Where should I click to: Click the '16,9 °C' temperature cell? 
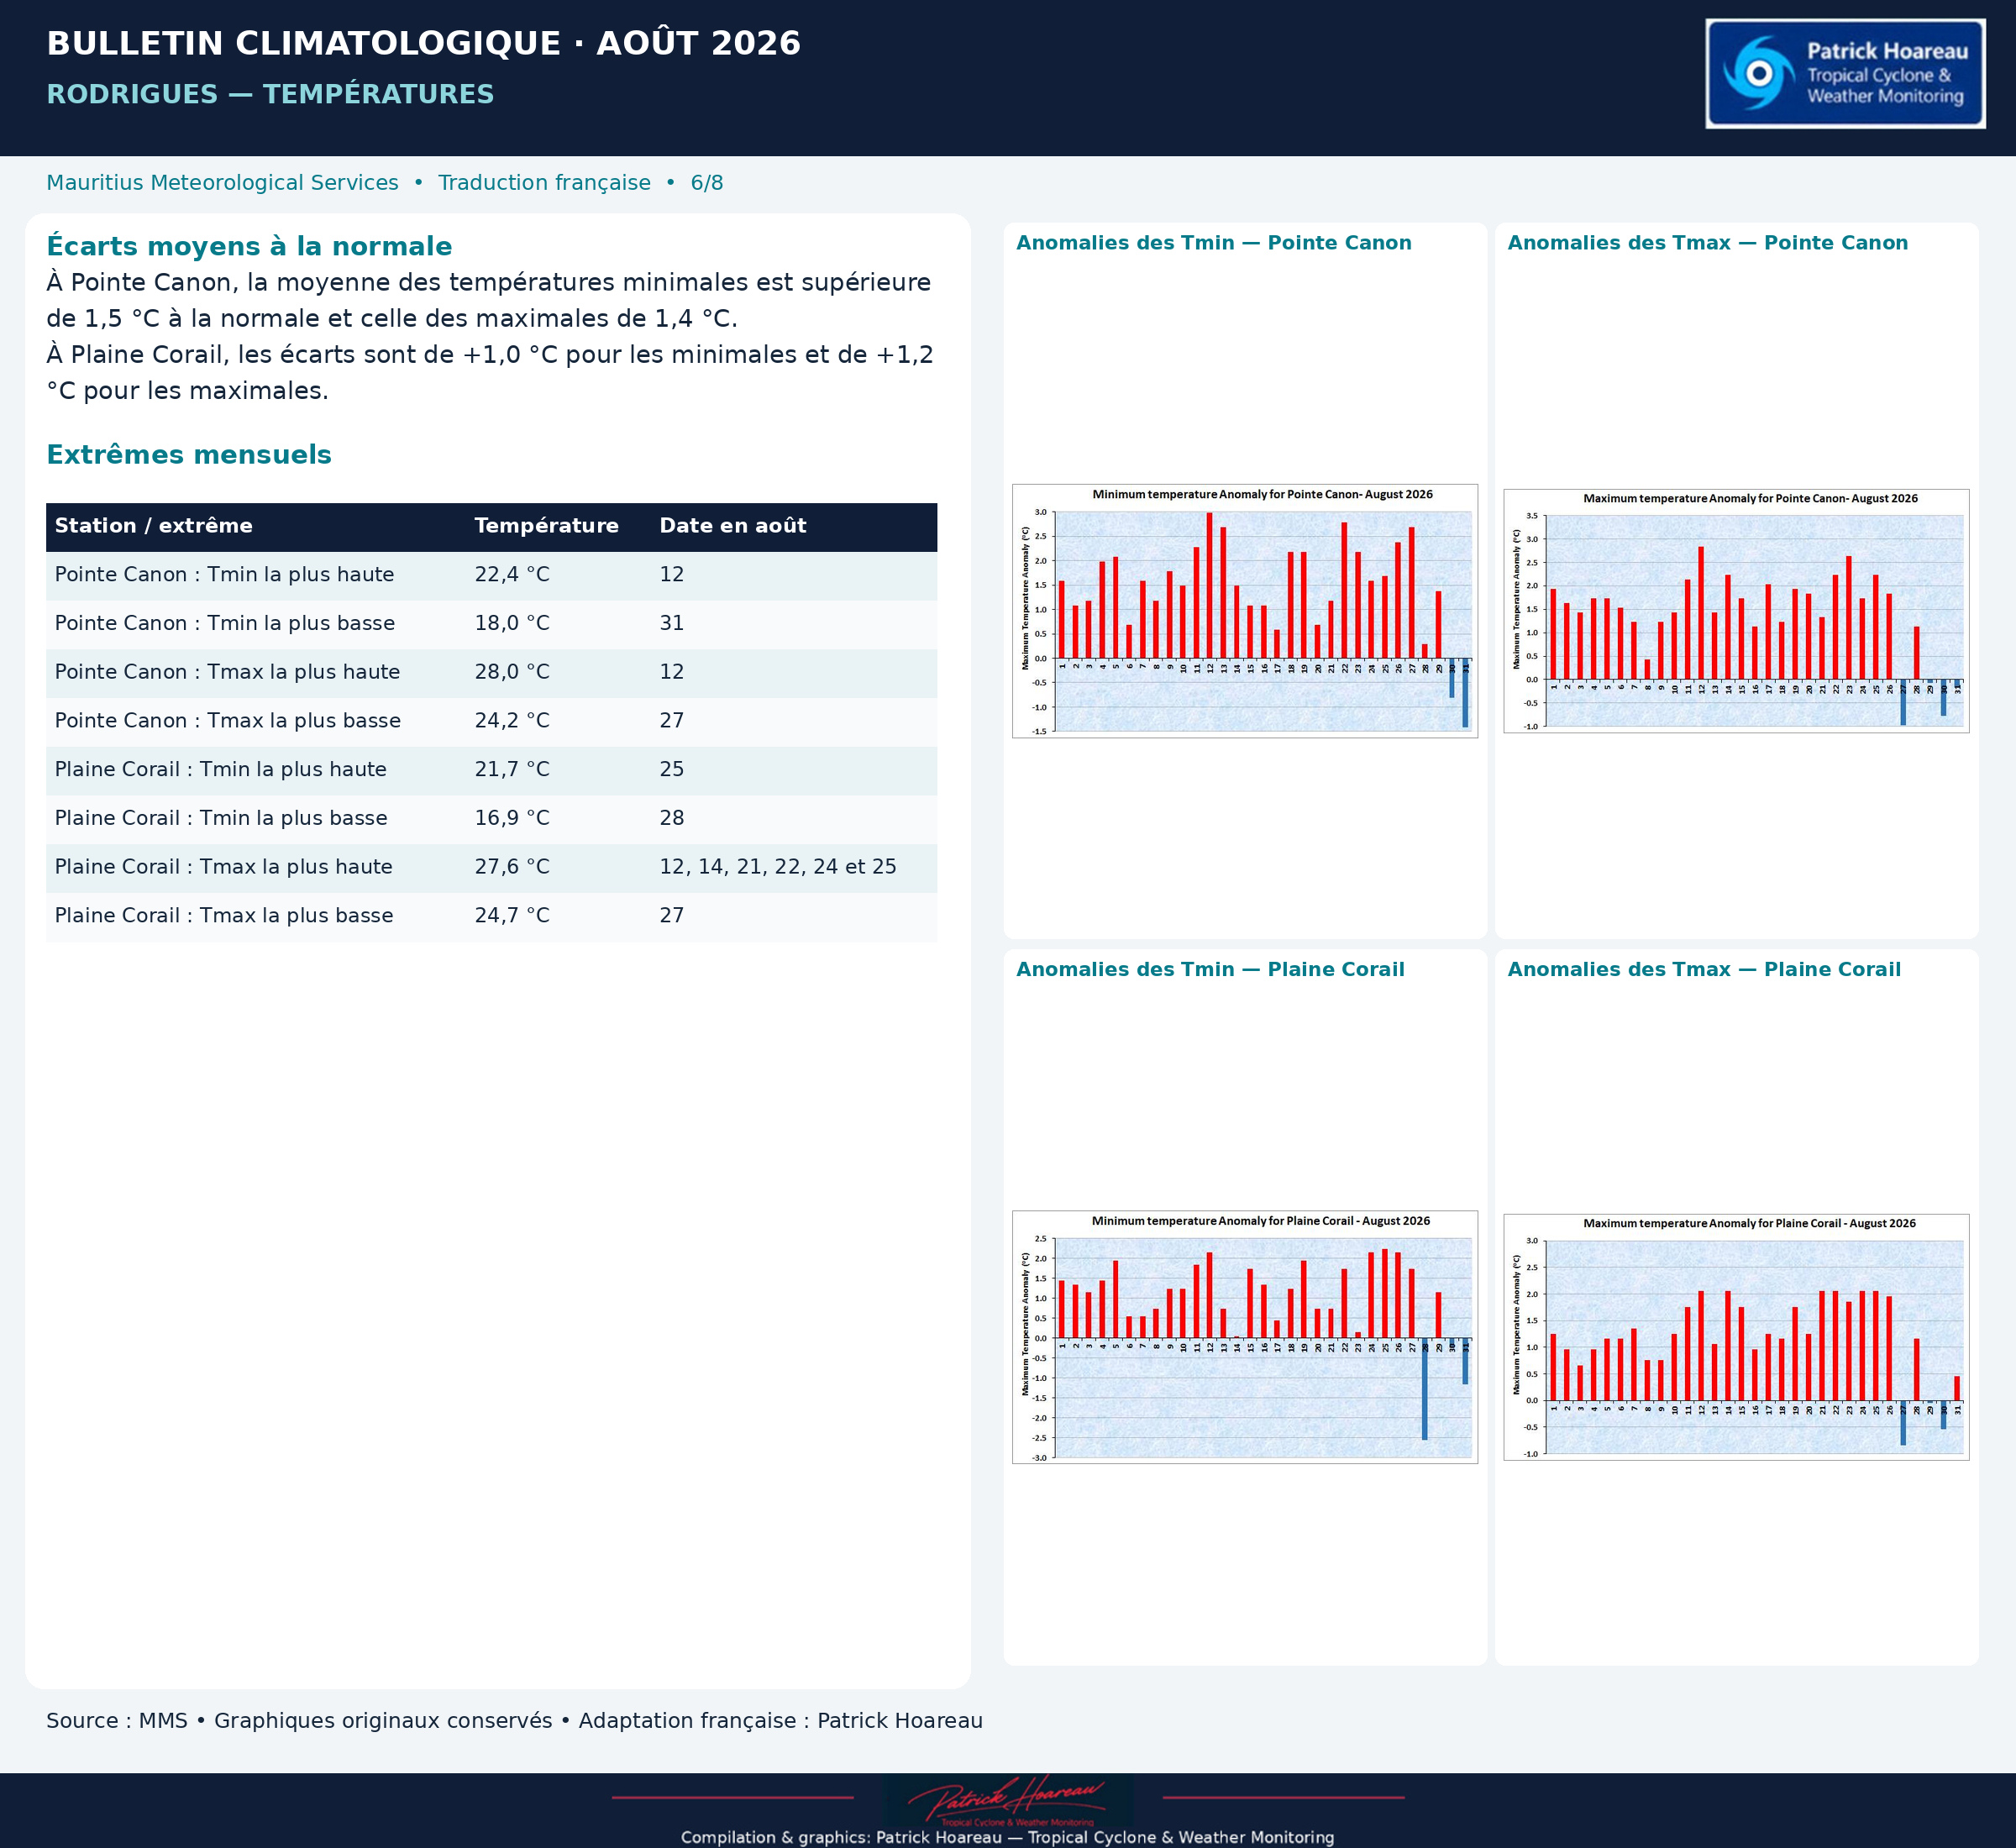click(512, 818)
